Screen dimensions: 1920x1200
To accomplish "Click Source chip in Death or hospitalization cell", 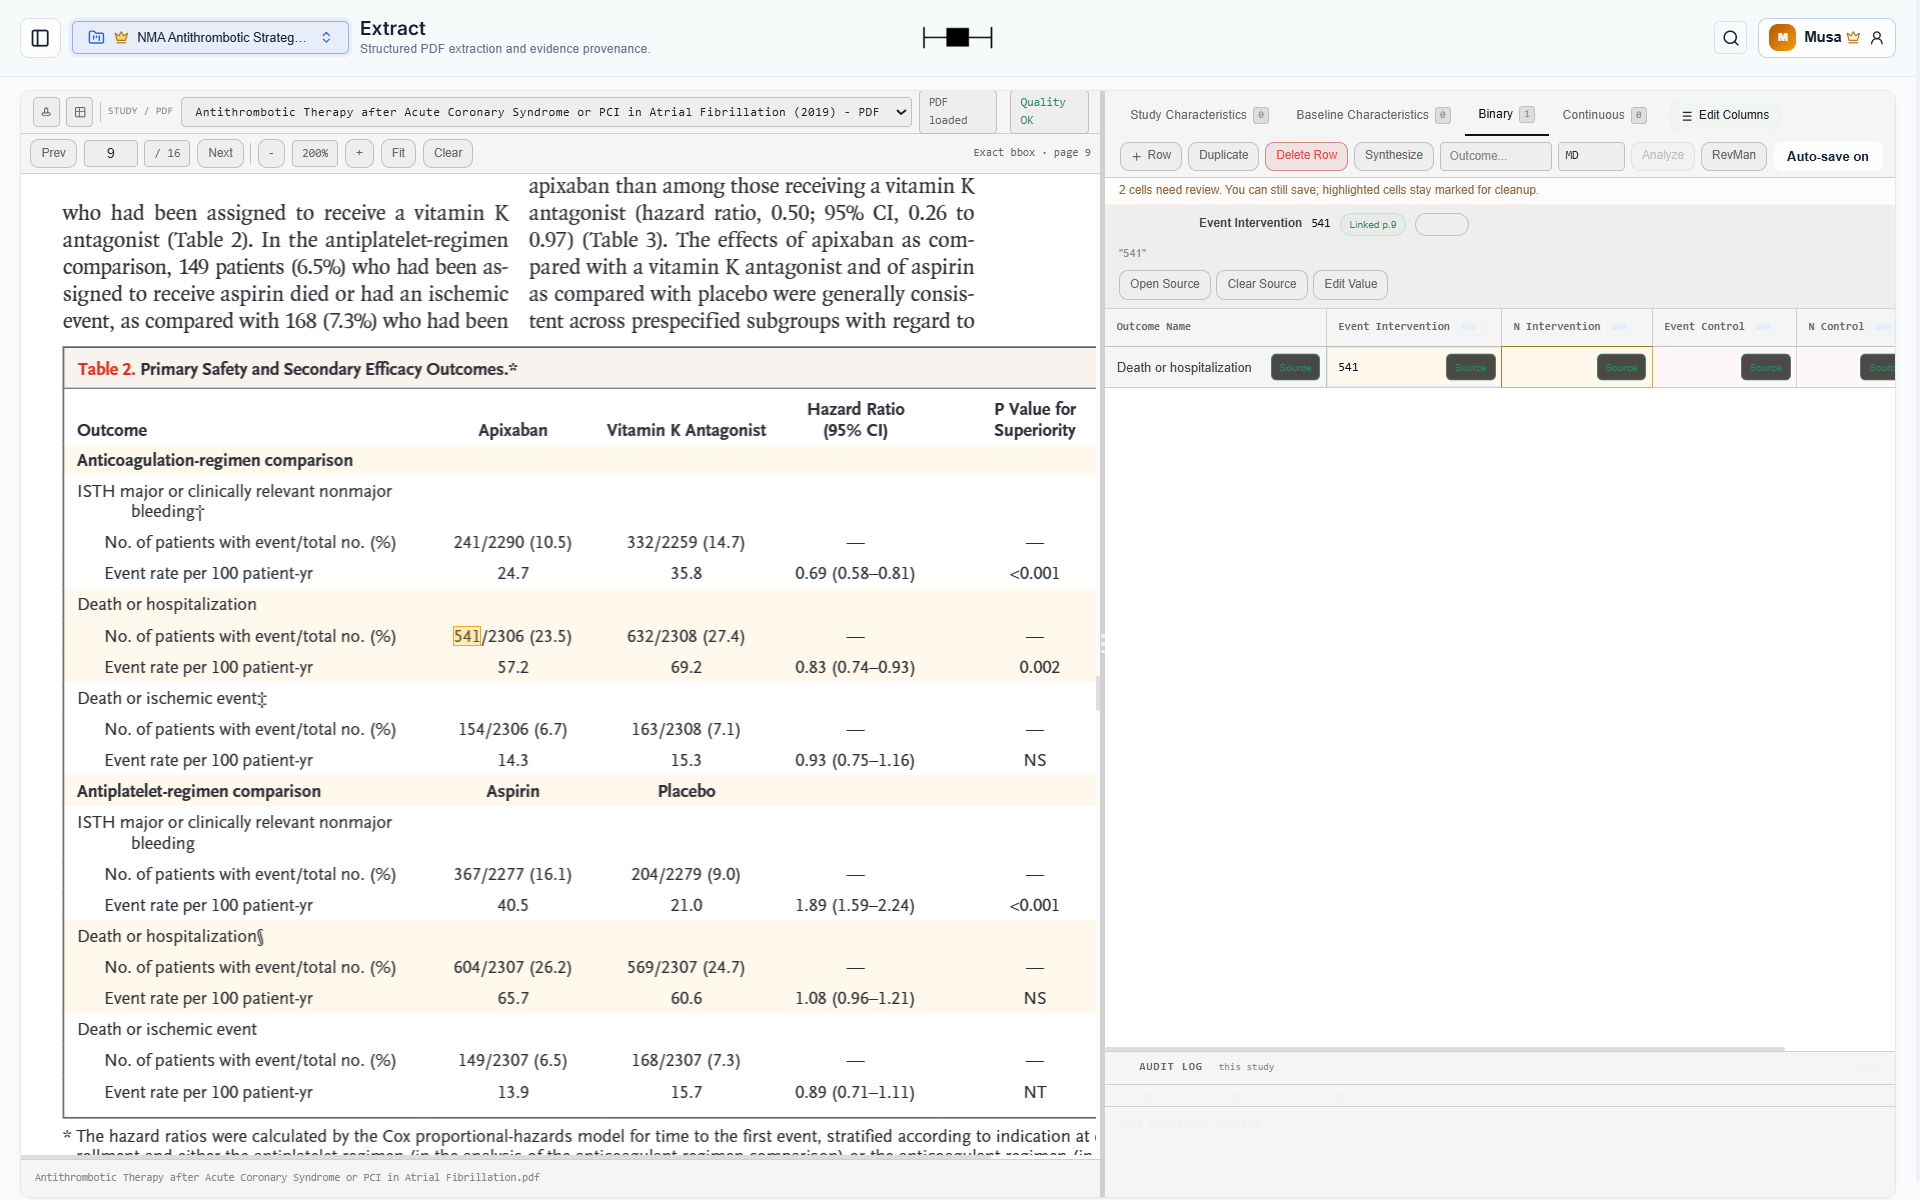I will pos(1295,368).
